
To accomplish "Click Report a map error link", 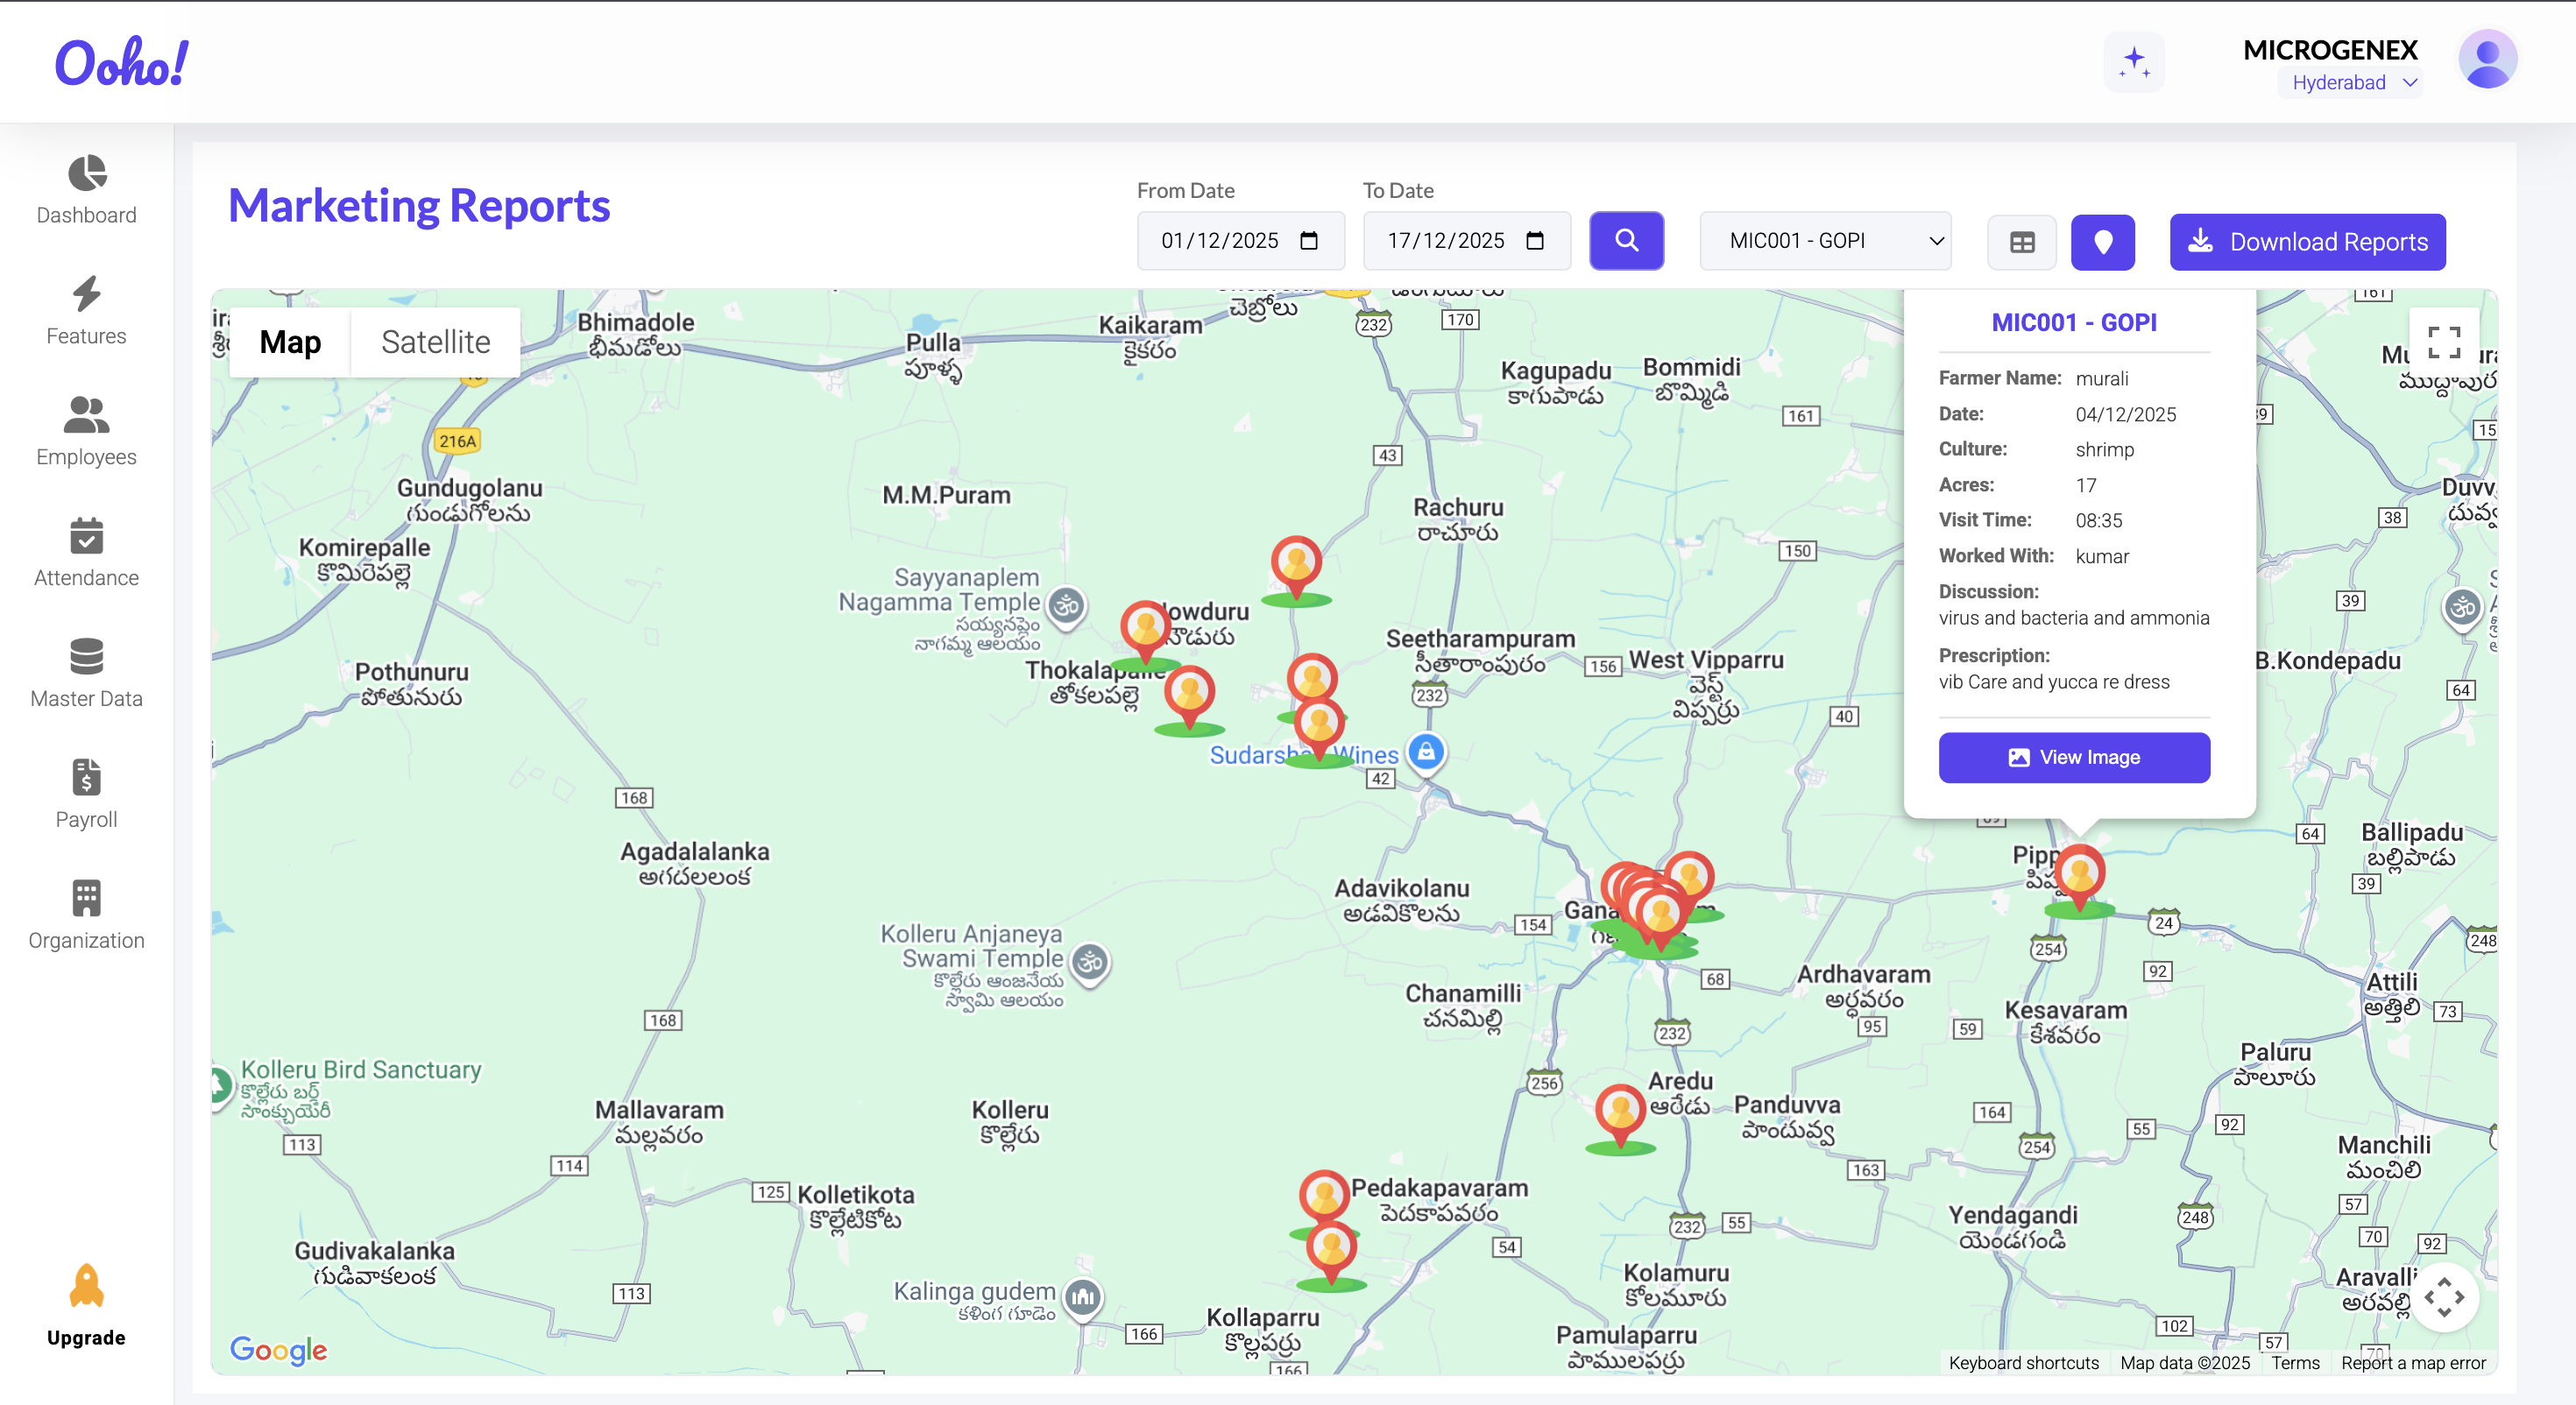I will pyautogui.click(x=2413, y=1362).
